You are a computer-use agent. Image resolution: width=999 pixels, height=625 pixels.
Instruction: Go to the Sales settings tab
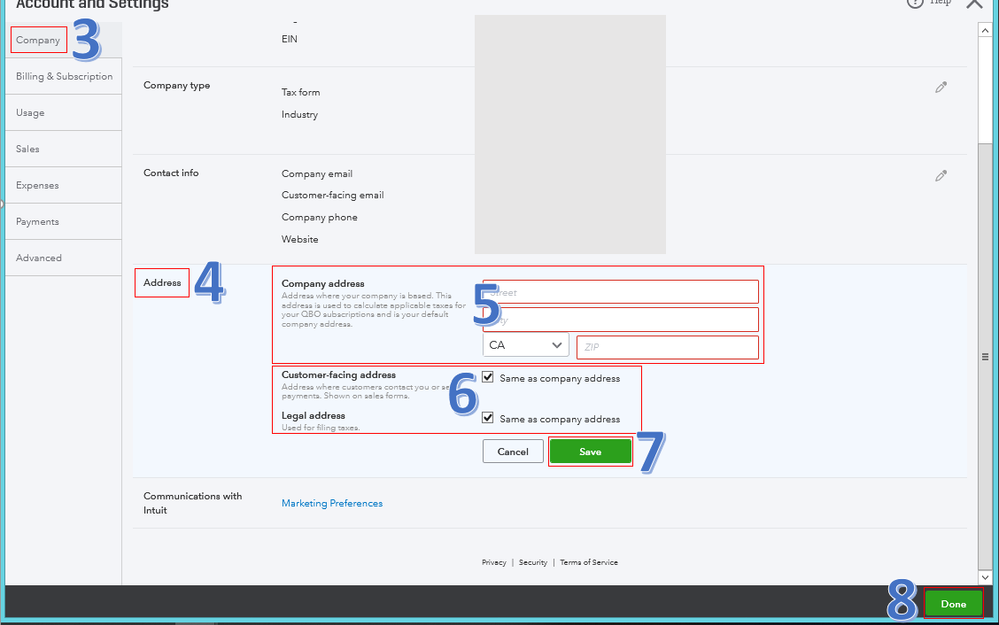(x=64, y=149)
